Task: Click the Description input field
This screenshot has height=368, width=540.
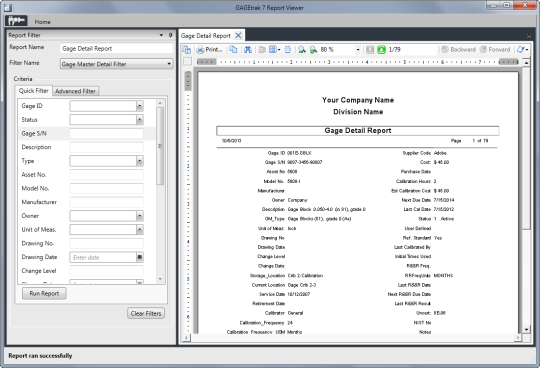Action: click(x=106, y=147)
